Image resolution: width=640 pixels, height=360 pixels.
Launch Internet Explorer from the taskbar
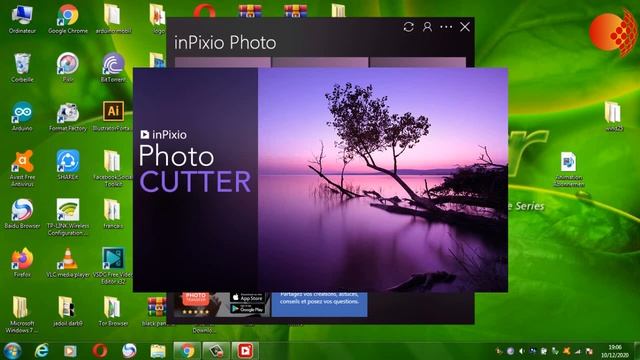[41, 351]
